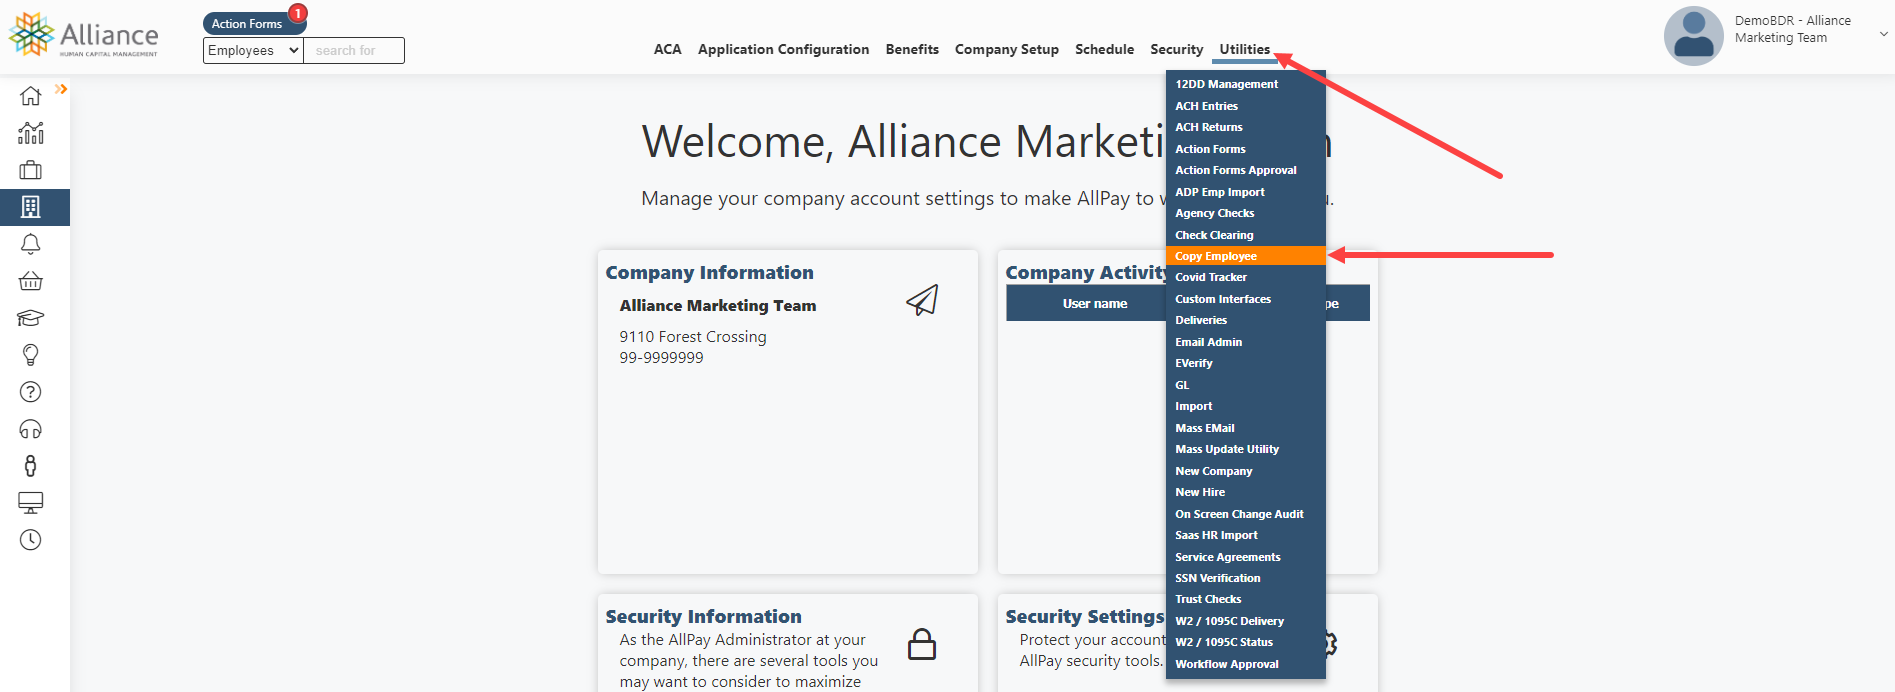
Task: Click the person figure icon in sidebar
Action: click(31, 466)
